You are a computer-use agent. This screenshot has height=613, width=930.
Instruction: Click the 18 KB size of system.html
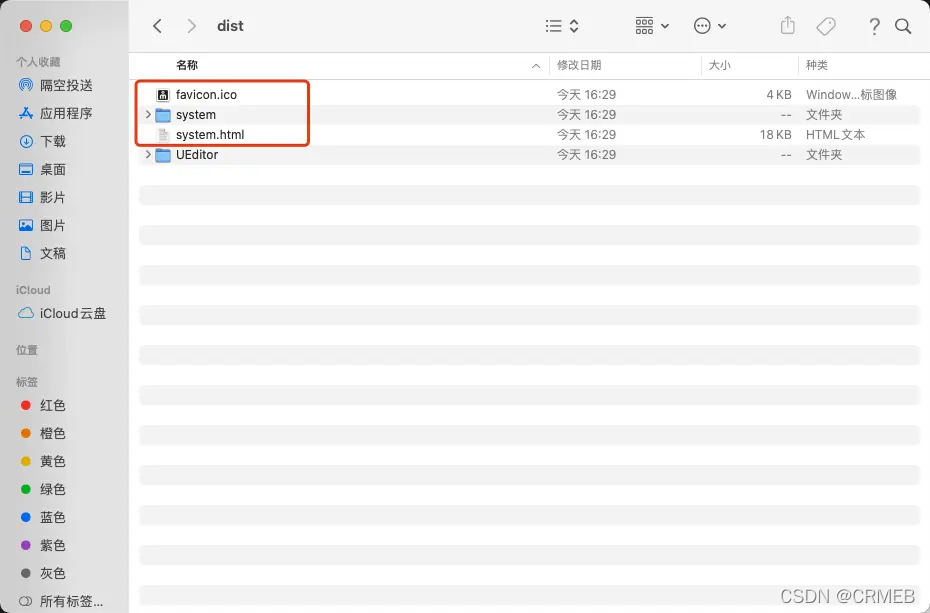point(775,135)
